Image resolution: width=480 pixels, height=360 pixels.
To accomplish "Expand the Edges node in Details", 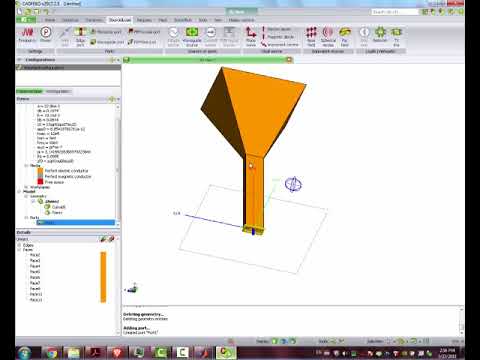I will tap(19, 245).
